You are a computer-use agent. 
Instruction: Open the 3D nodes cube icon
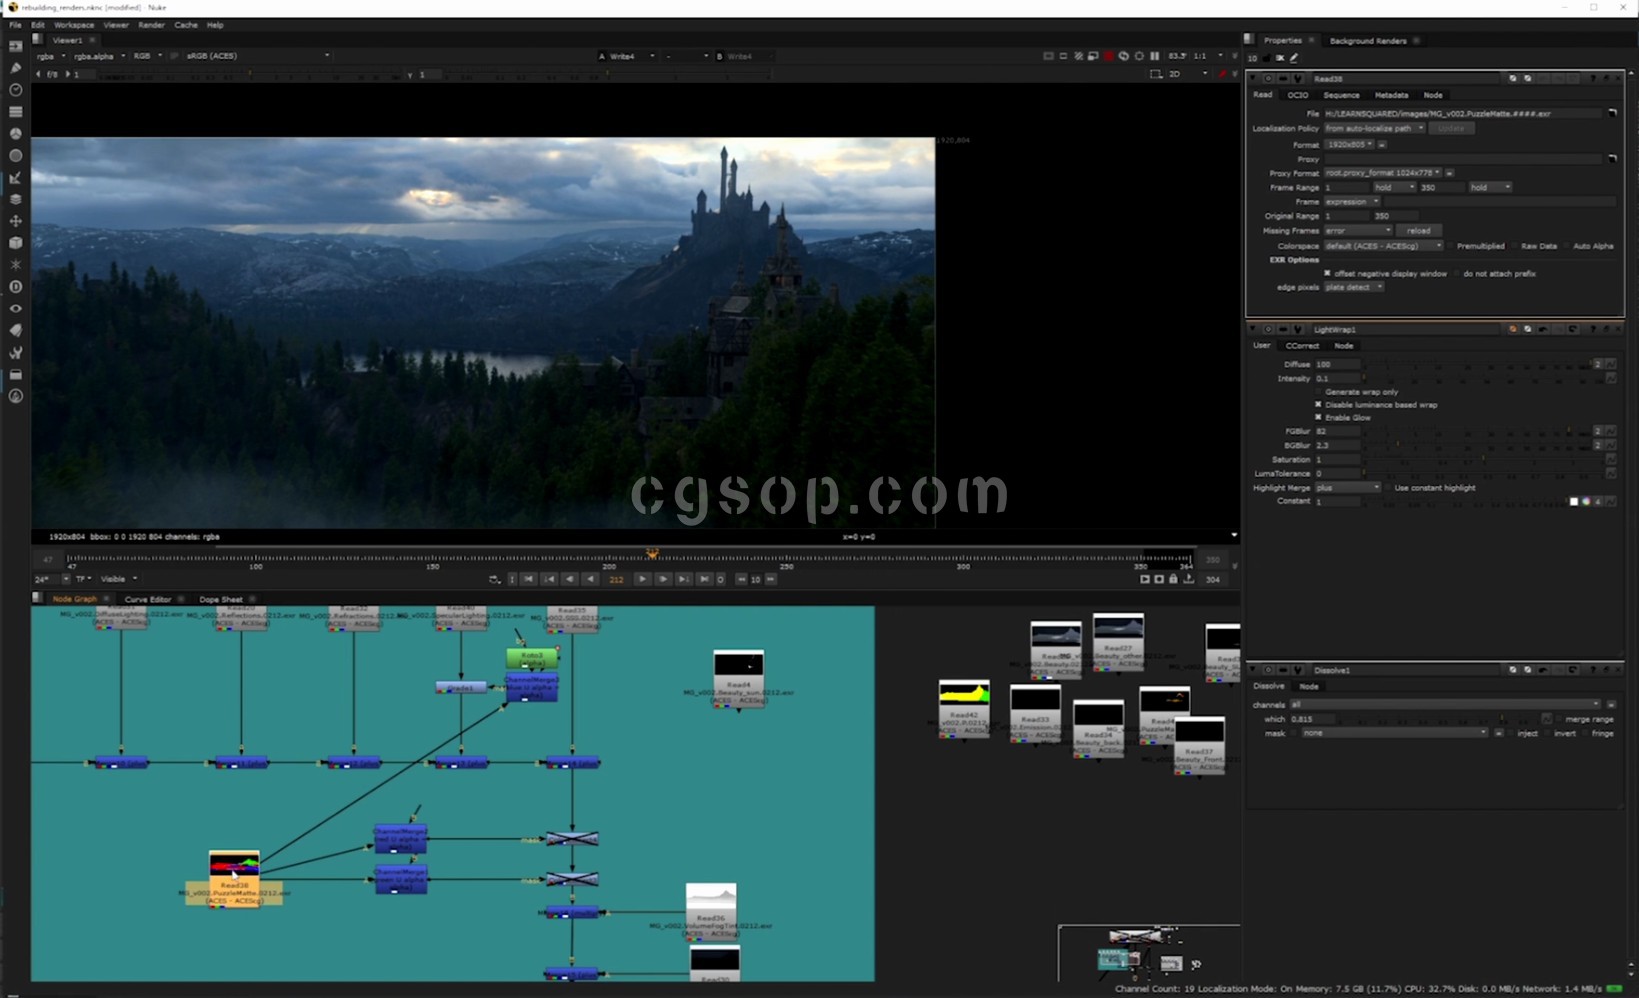15,243
